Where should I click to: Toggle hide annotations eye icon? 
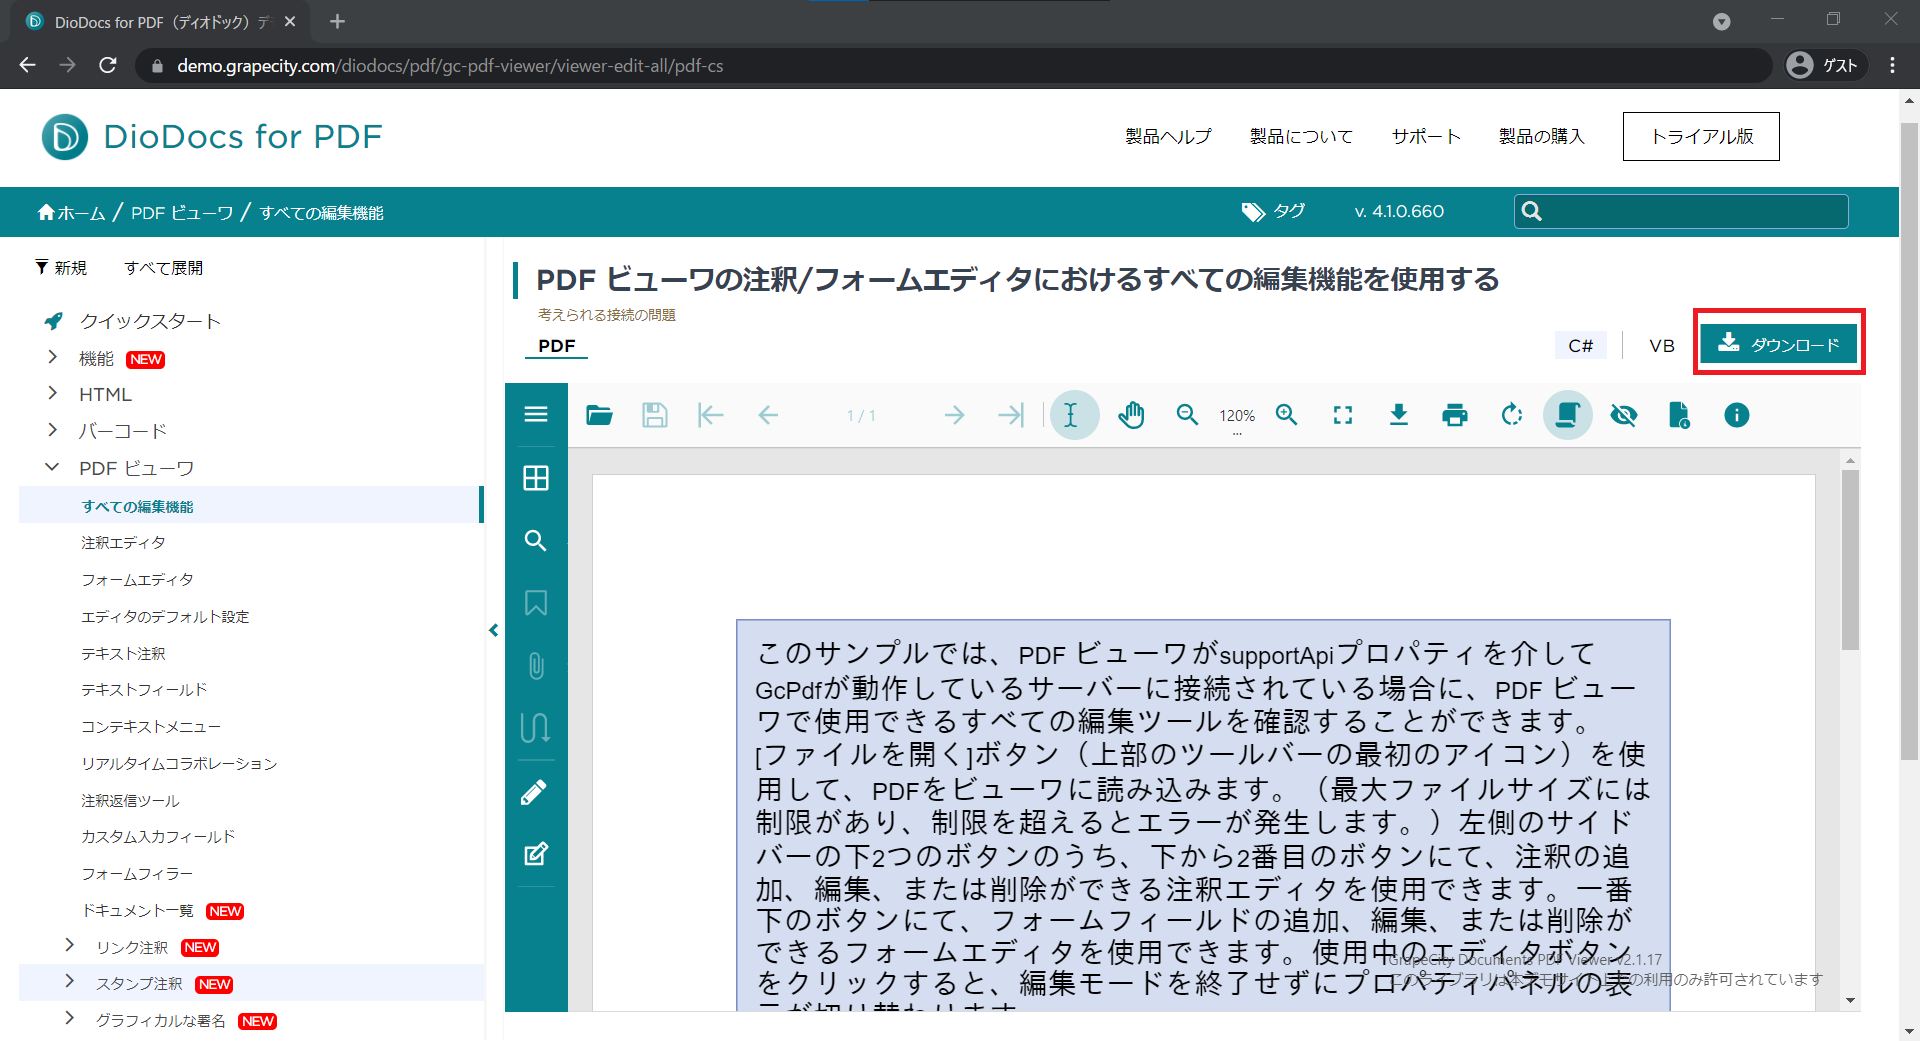pyautogui.click(x=1624, y=415)
